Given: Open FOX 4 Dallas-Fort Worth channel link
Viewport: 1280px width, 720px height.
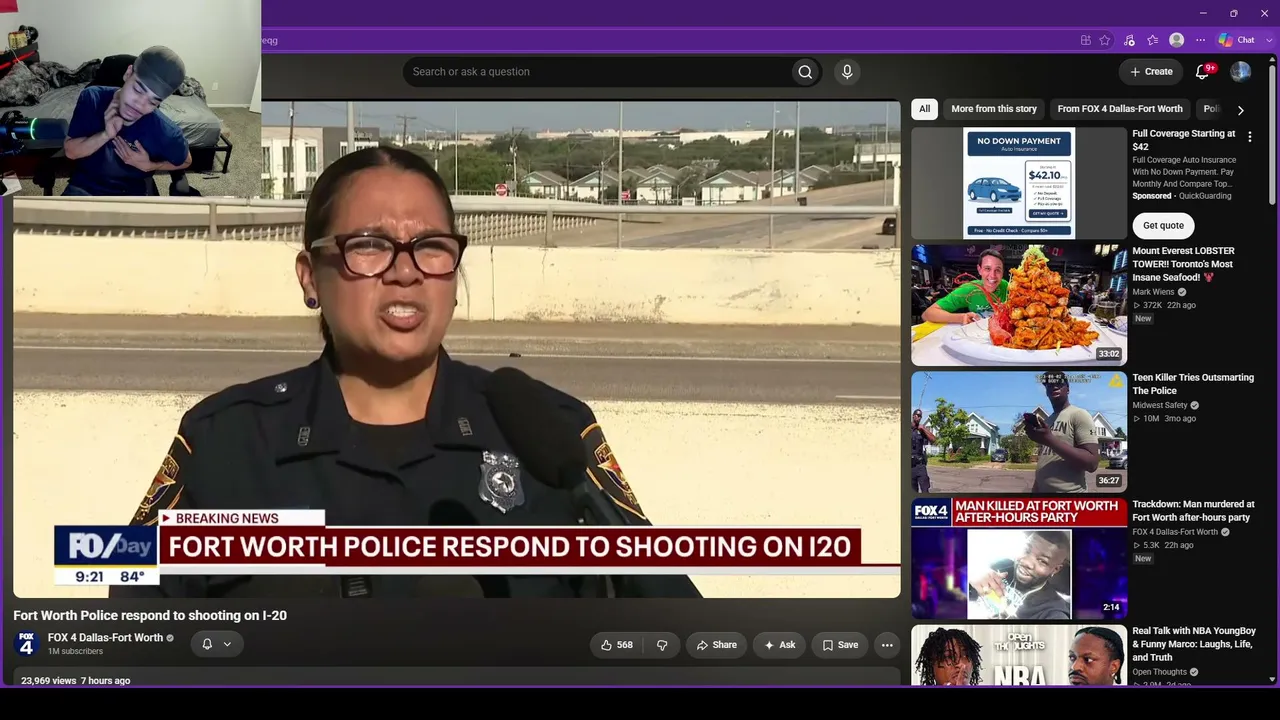Looking at the screenshot, I should click(x=105, y=638).
